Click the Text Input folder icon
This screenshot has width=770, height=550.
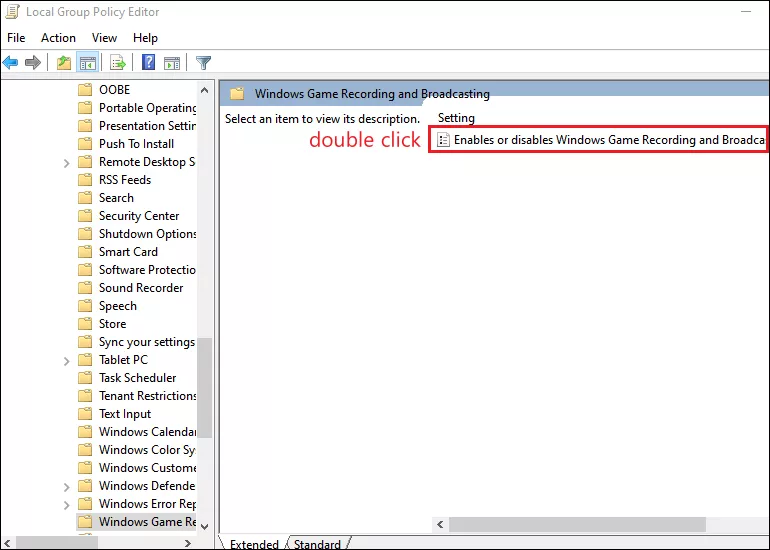coord(85,414)
